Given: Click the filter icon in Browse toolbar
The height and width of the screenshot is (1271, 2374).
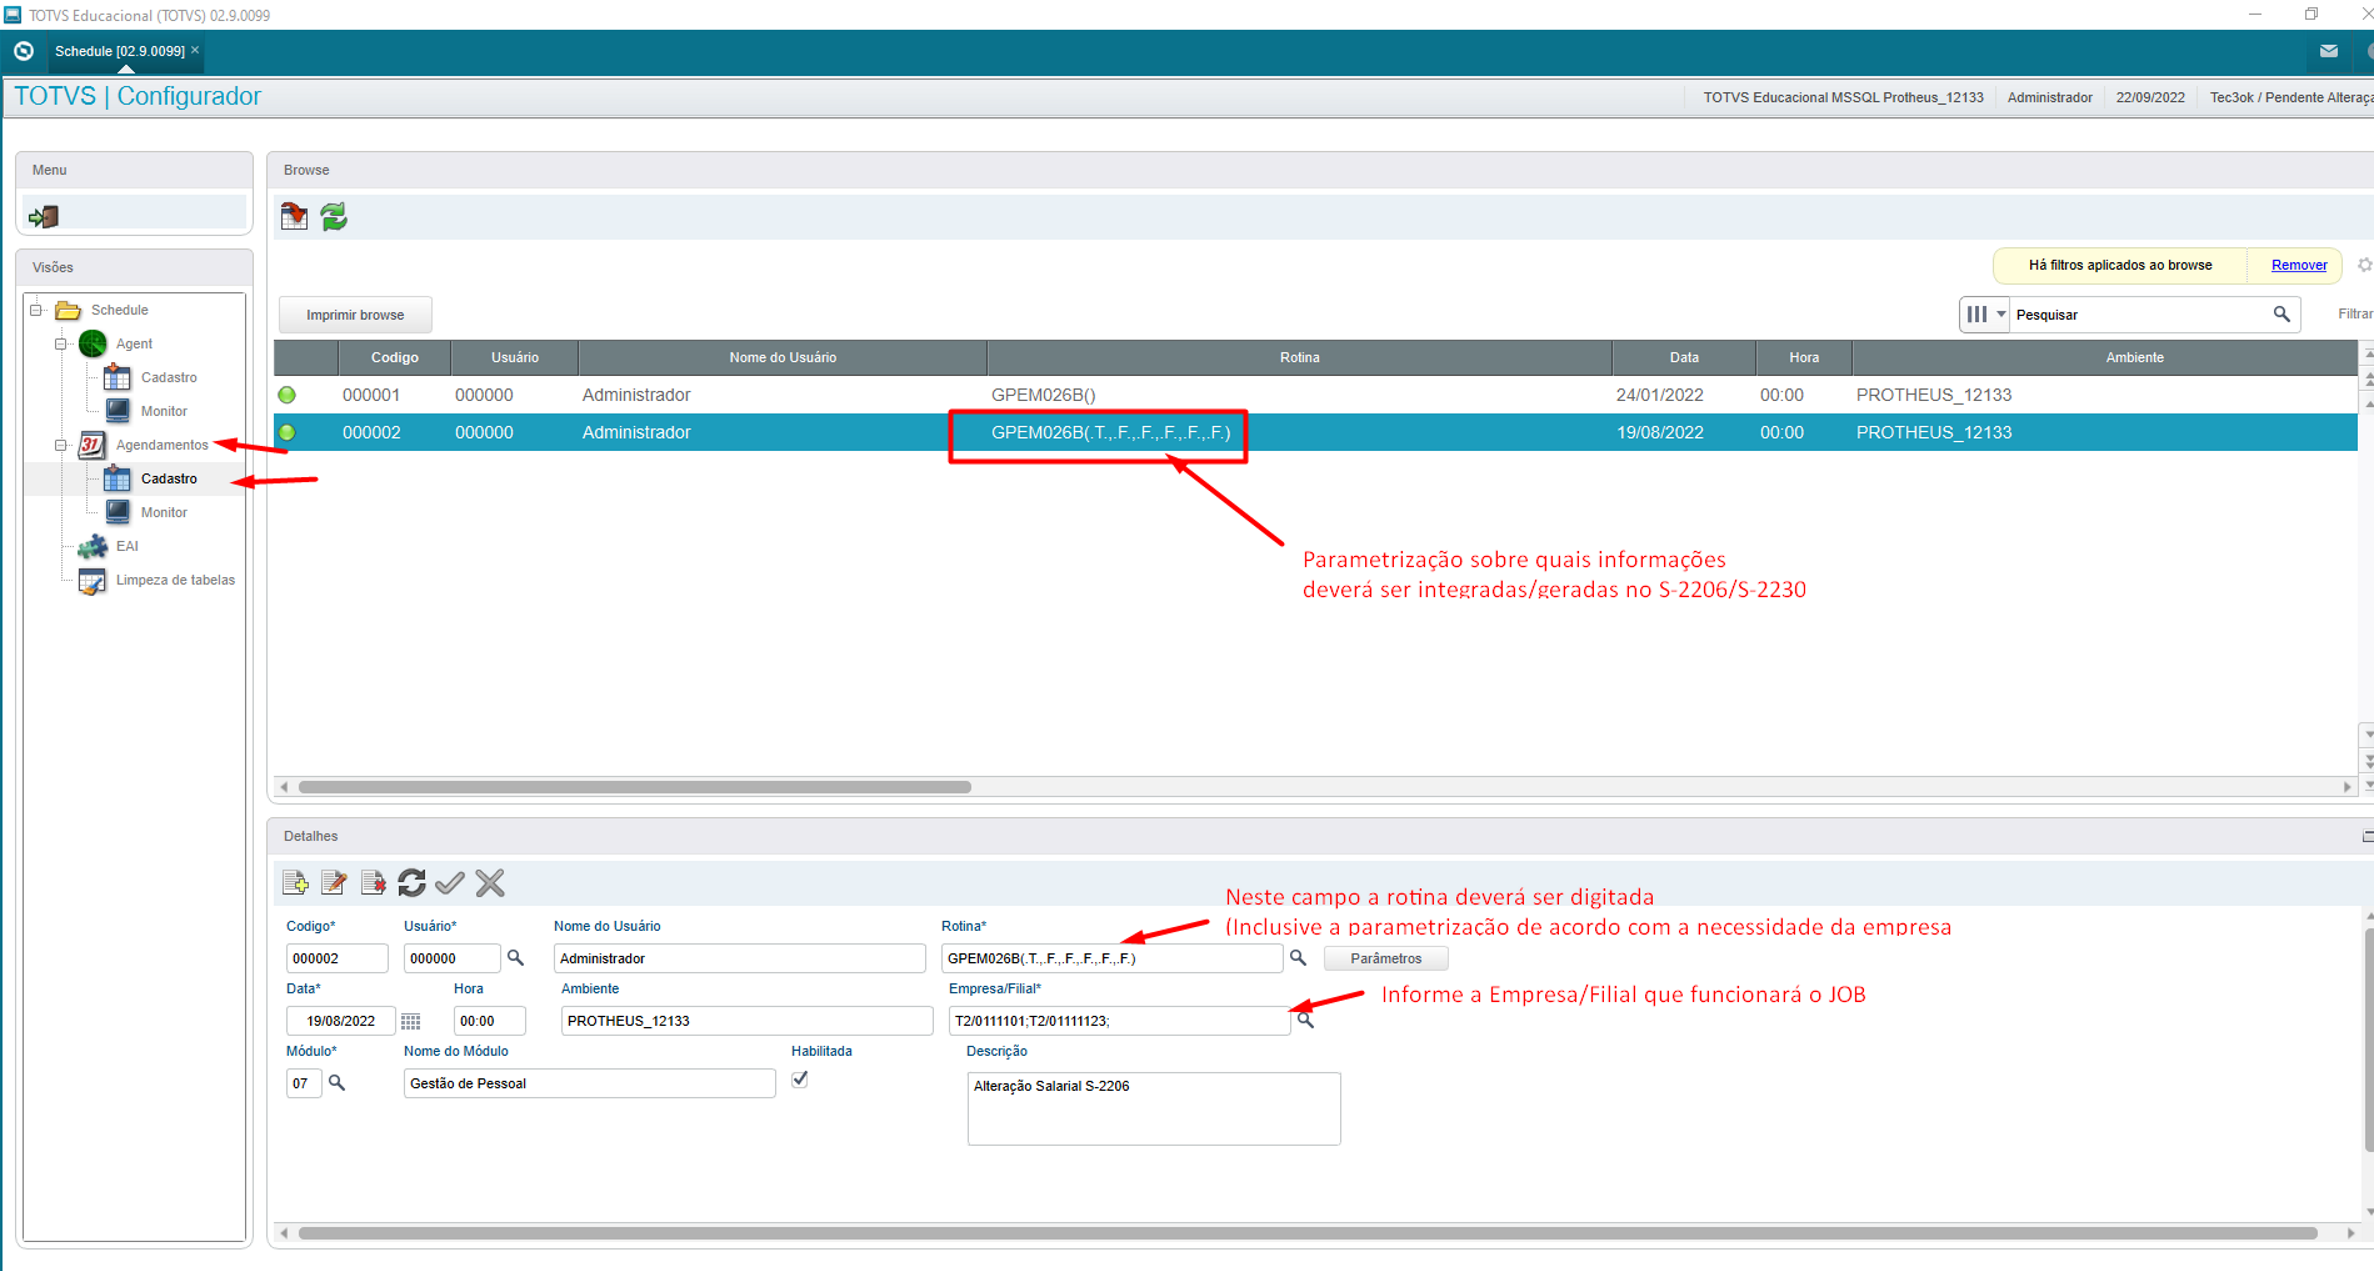Looking at the screenshot, I should click(x=294, y=216).
